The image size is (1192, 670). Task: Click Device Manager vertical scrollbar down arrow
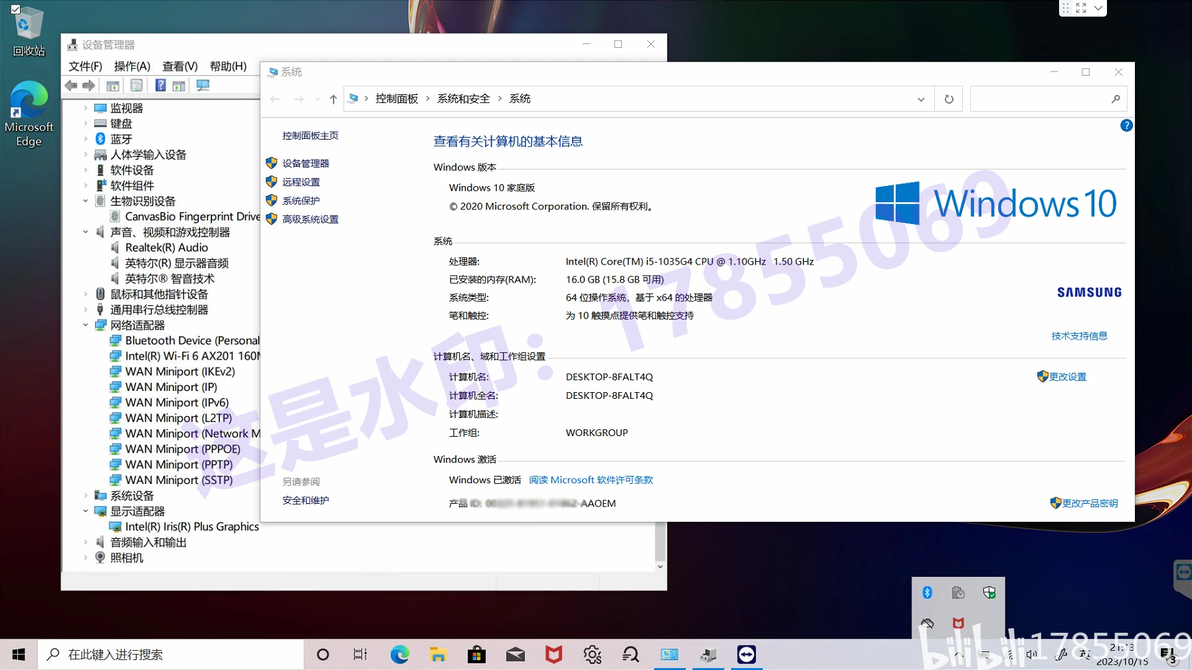point(660,567)
